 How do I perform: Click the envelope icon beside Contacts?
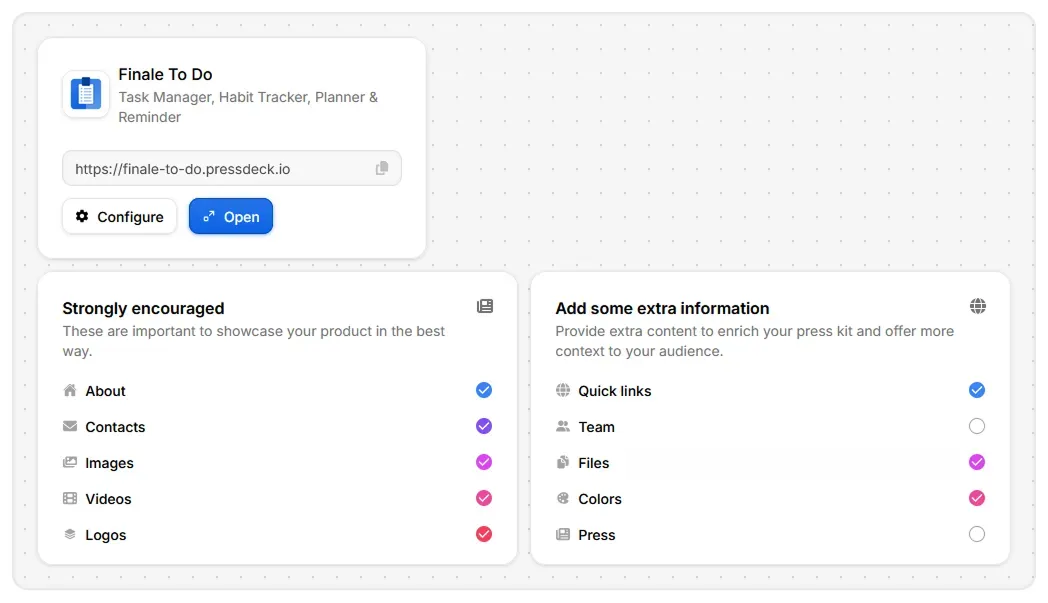[x=70, y=427]
